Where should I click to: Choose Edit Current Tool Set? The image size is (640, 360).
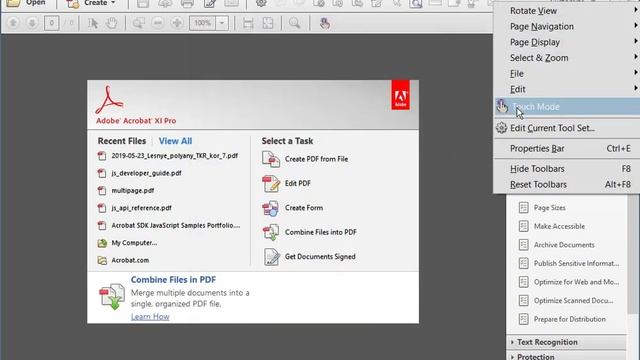pos(567,128)
